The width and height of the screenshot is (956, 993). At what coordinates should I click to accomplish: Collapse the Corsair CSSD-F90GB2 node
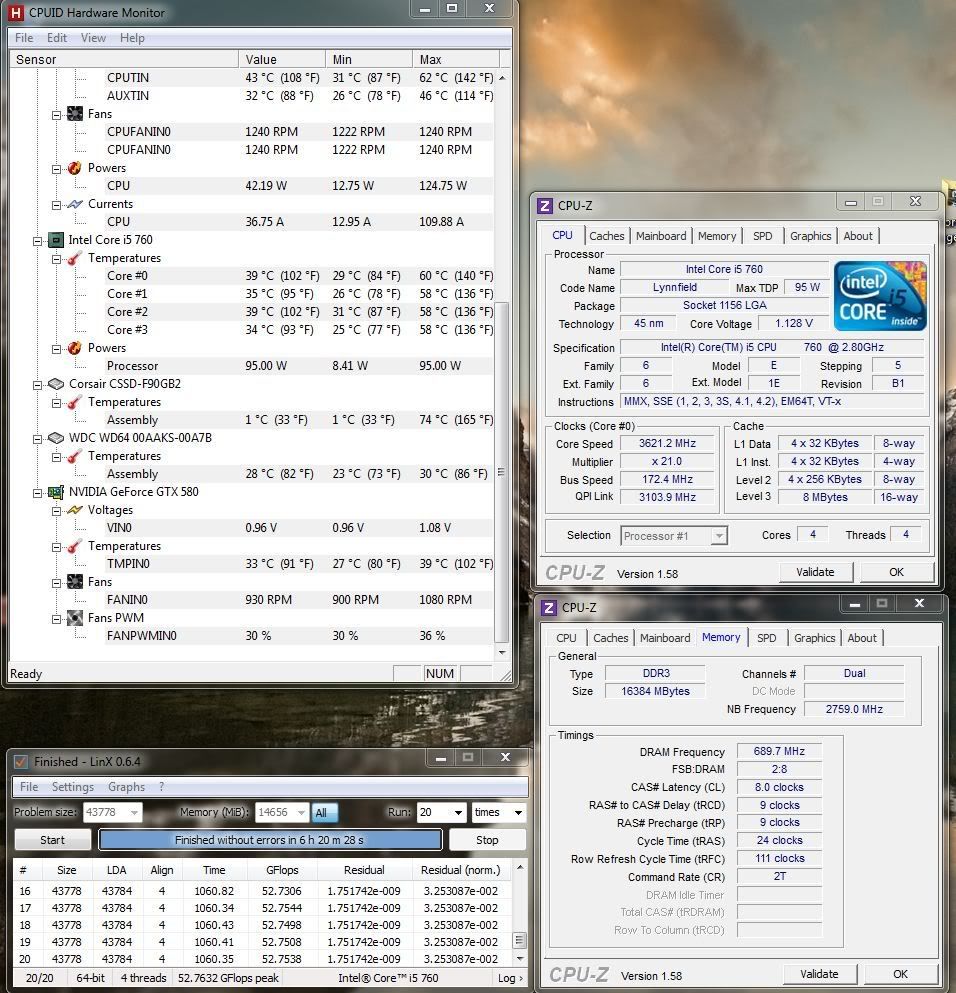37,384
